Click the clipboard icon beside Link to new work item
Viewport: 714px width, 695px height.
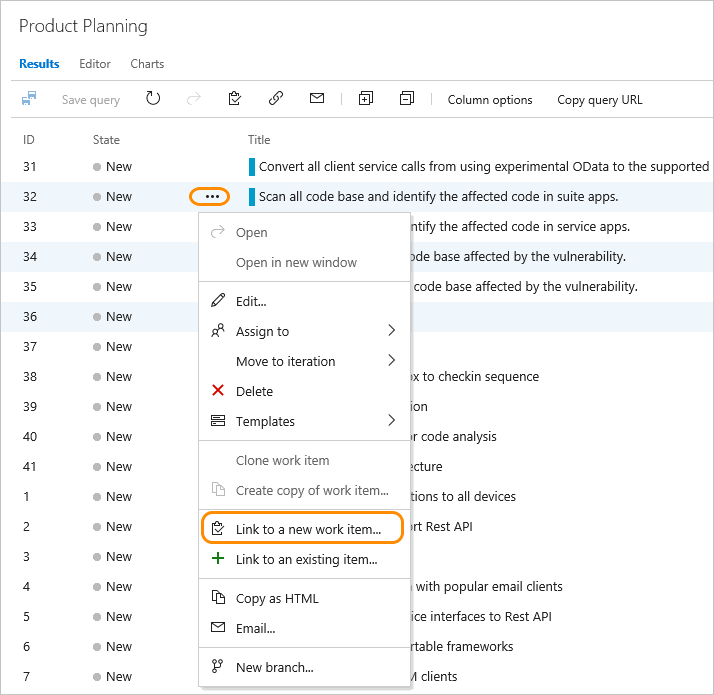(x=218, y=528)
